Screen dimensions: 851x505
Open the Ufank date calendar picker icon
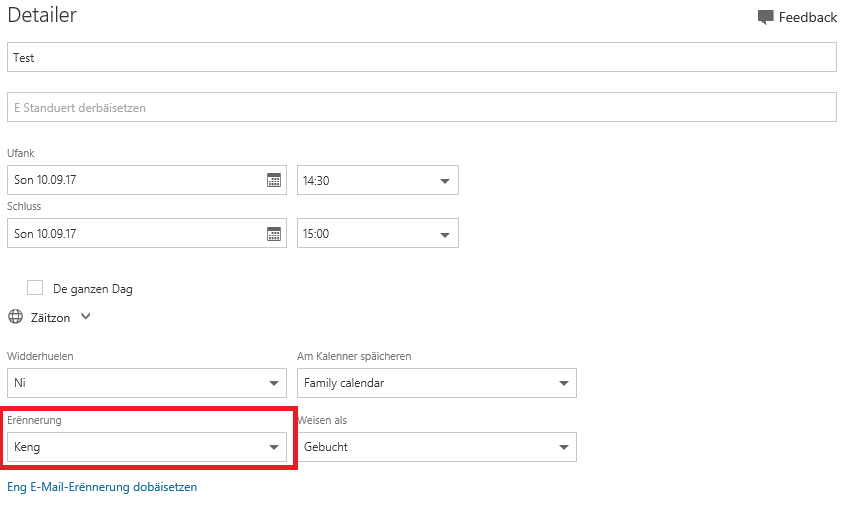click(274, 180)
